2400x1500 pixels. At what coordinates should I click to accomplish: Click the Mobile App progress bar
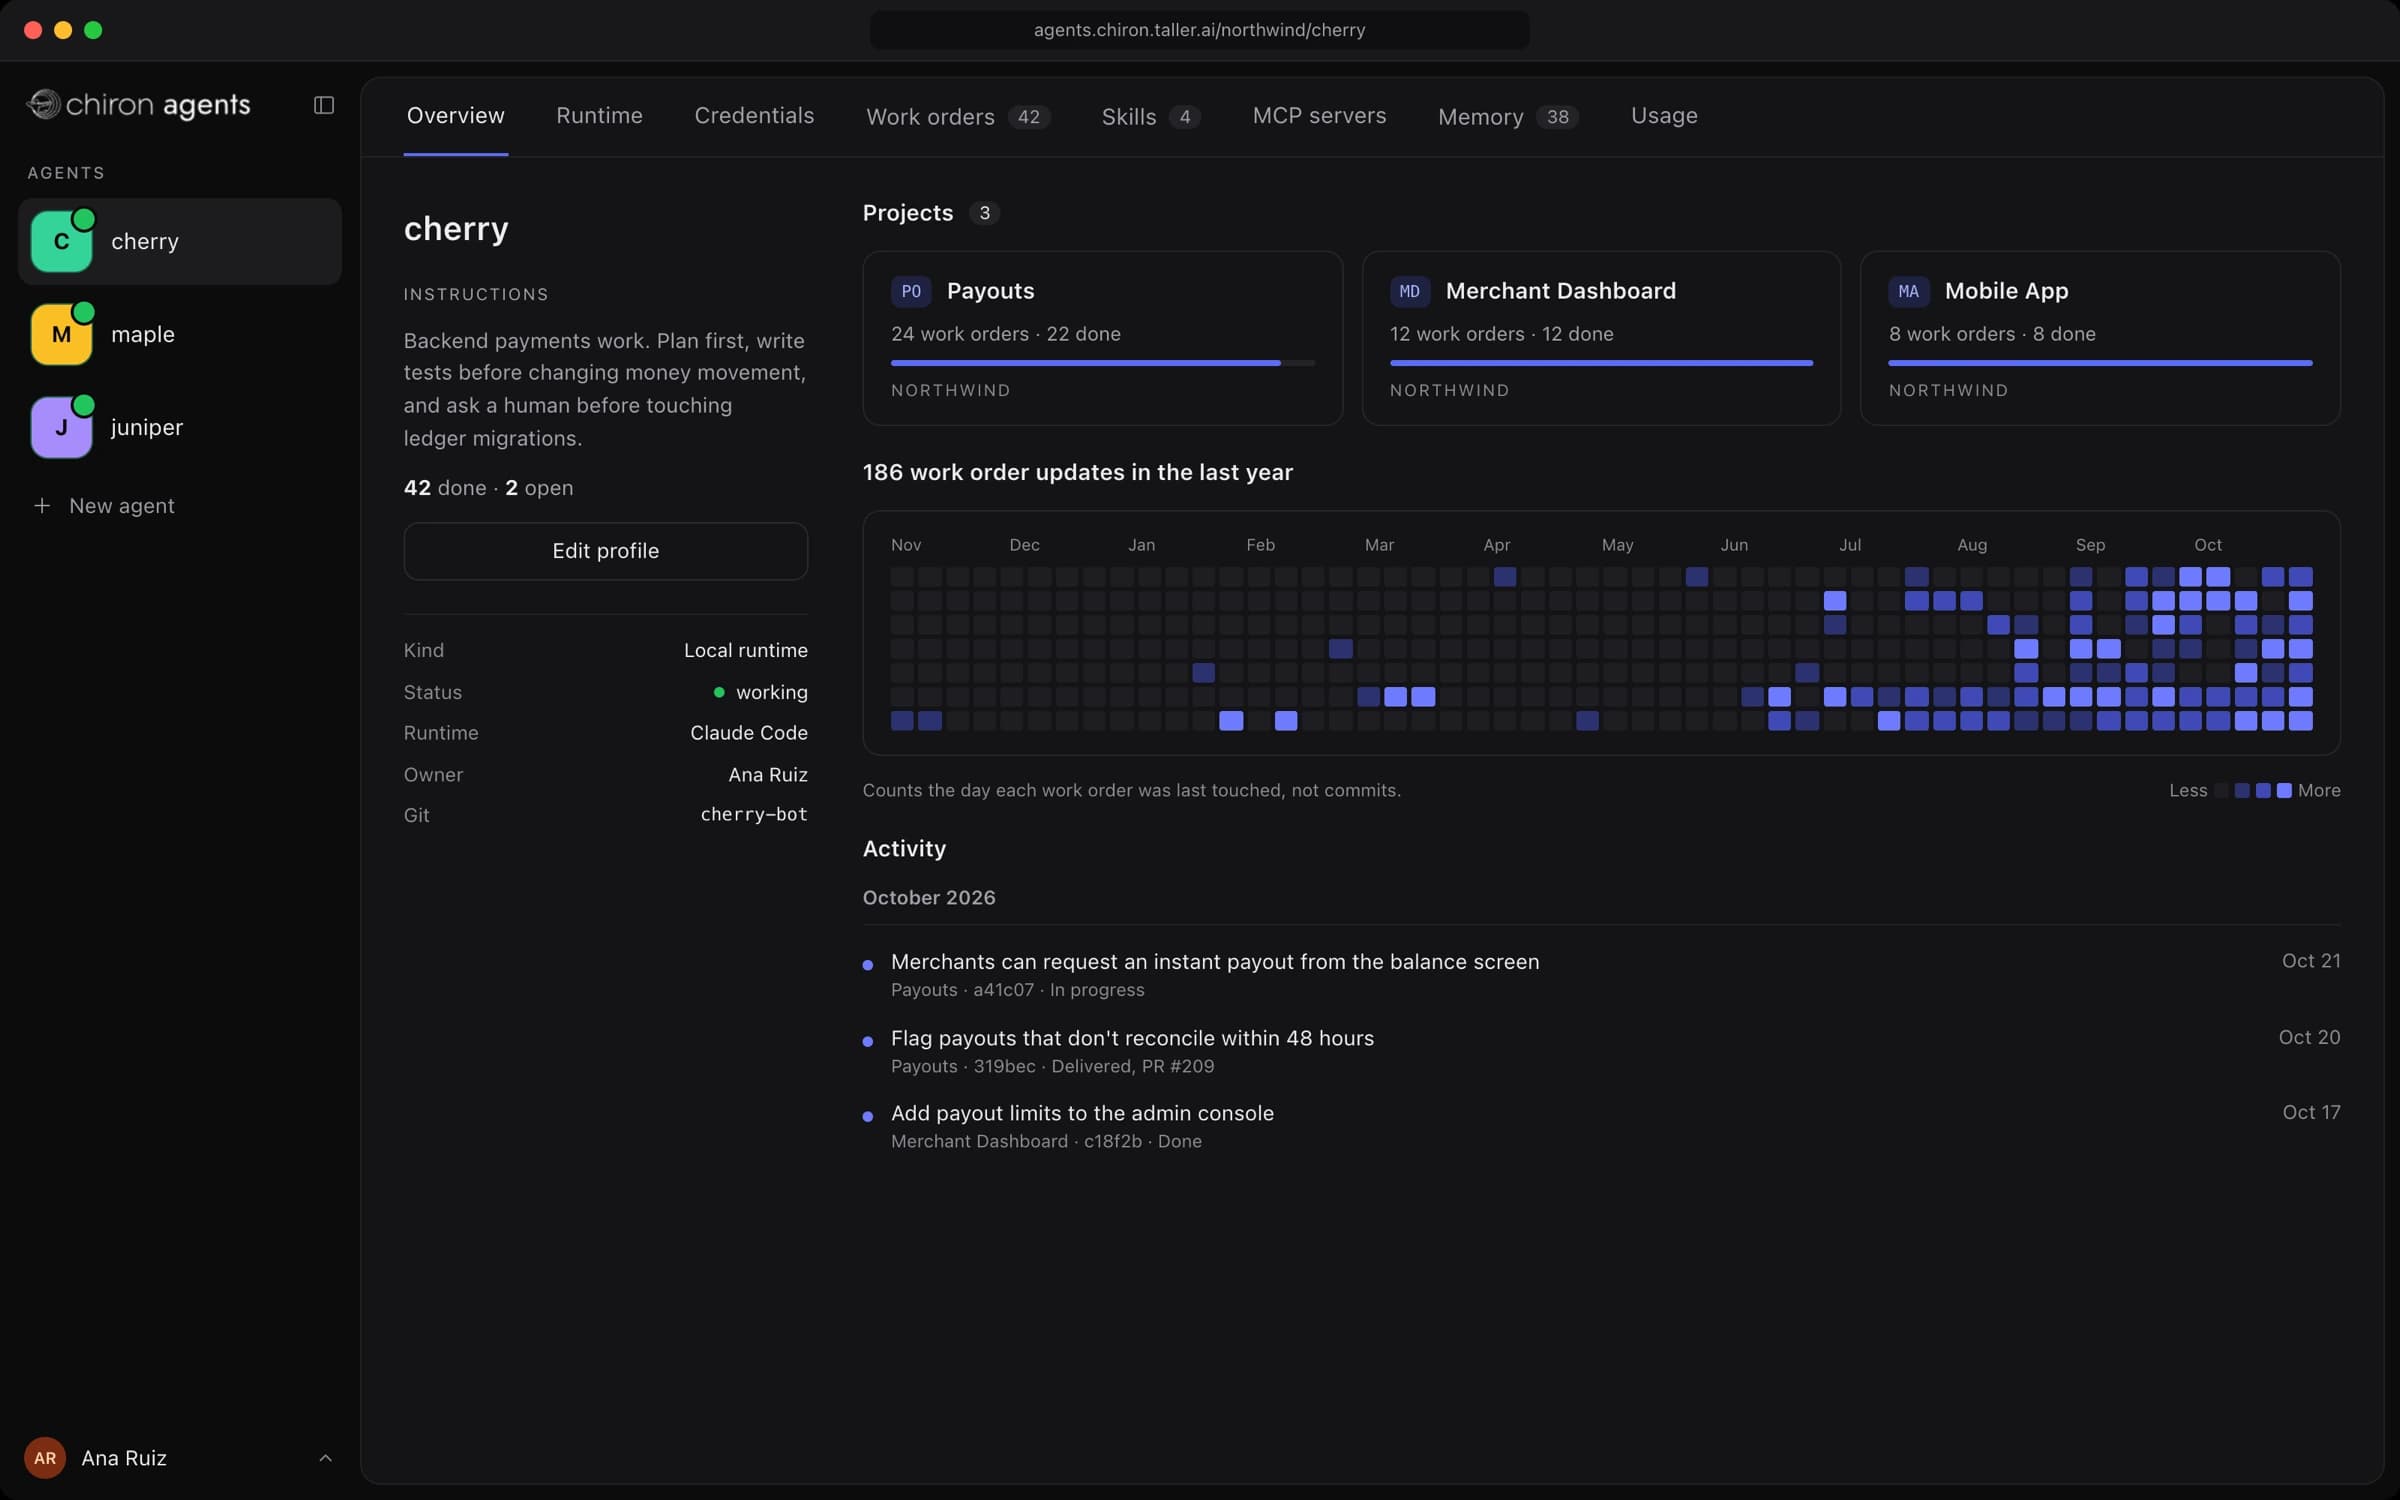coord(2100,363)
